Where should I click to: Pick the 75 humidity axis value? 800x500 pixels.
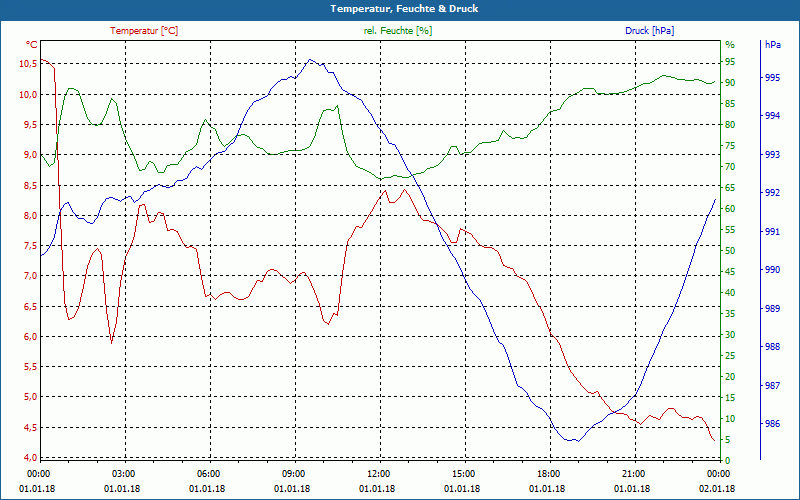730,146
